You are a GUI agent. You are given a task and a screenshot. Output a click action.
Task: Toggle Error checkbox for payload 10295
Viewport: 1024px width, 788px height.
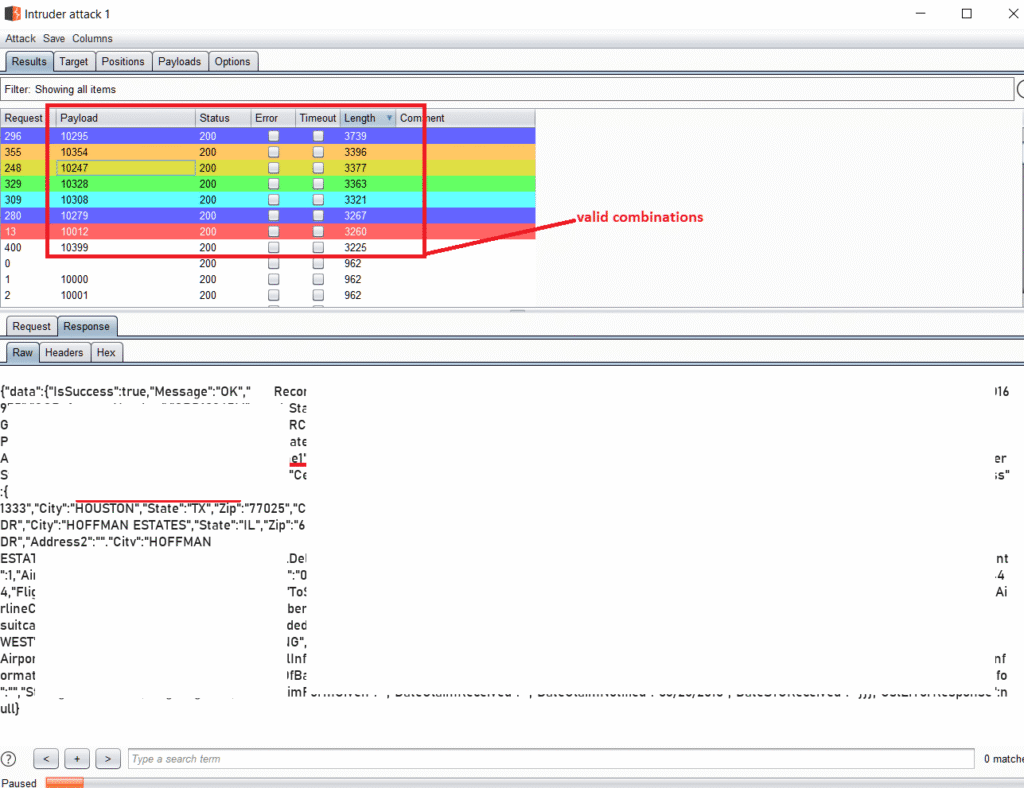pos(273,136)
